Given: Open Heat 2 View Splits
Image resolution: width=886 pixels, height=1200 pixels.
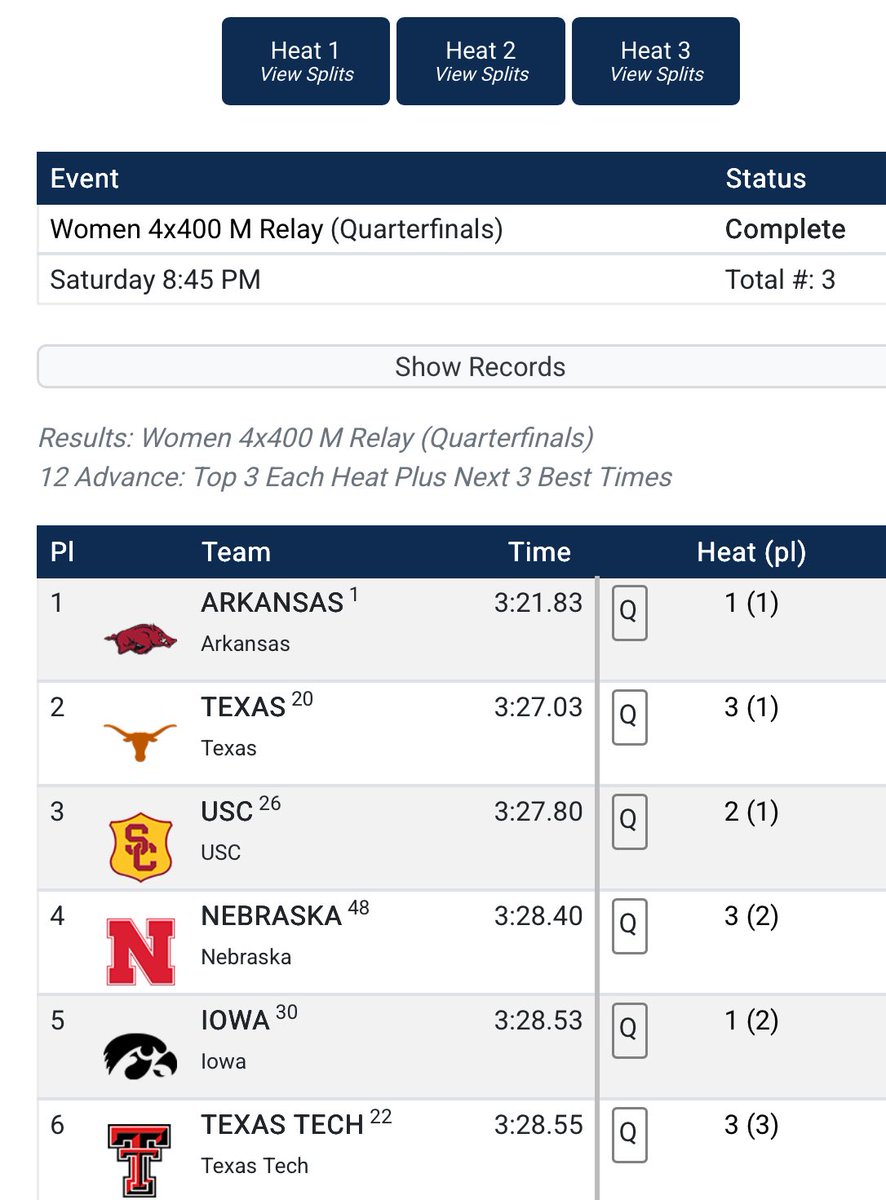Looking at the screenshot, I should click(481, 61).
